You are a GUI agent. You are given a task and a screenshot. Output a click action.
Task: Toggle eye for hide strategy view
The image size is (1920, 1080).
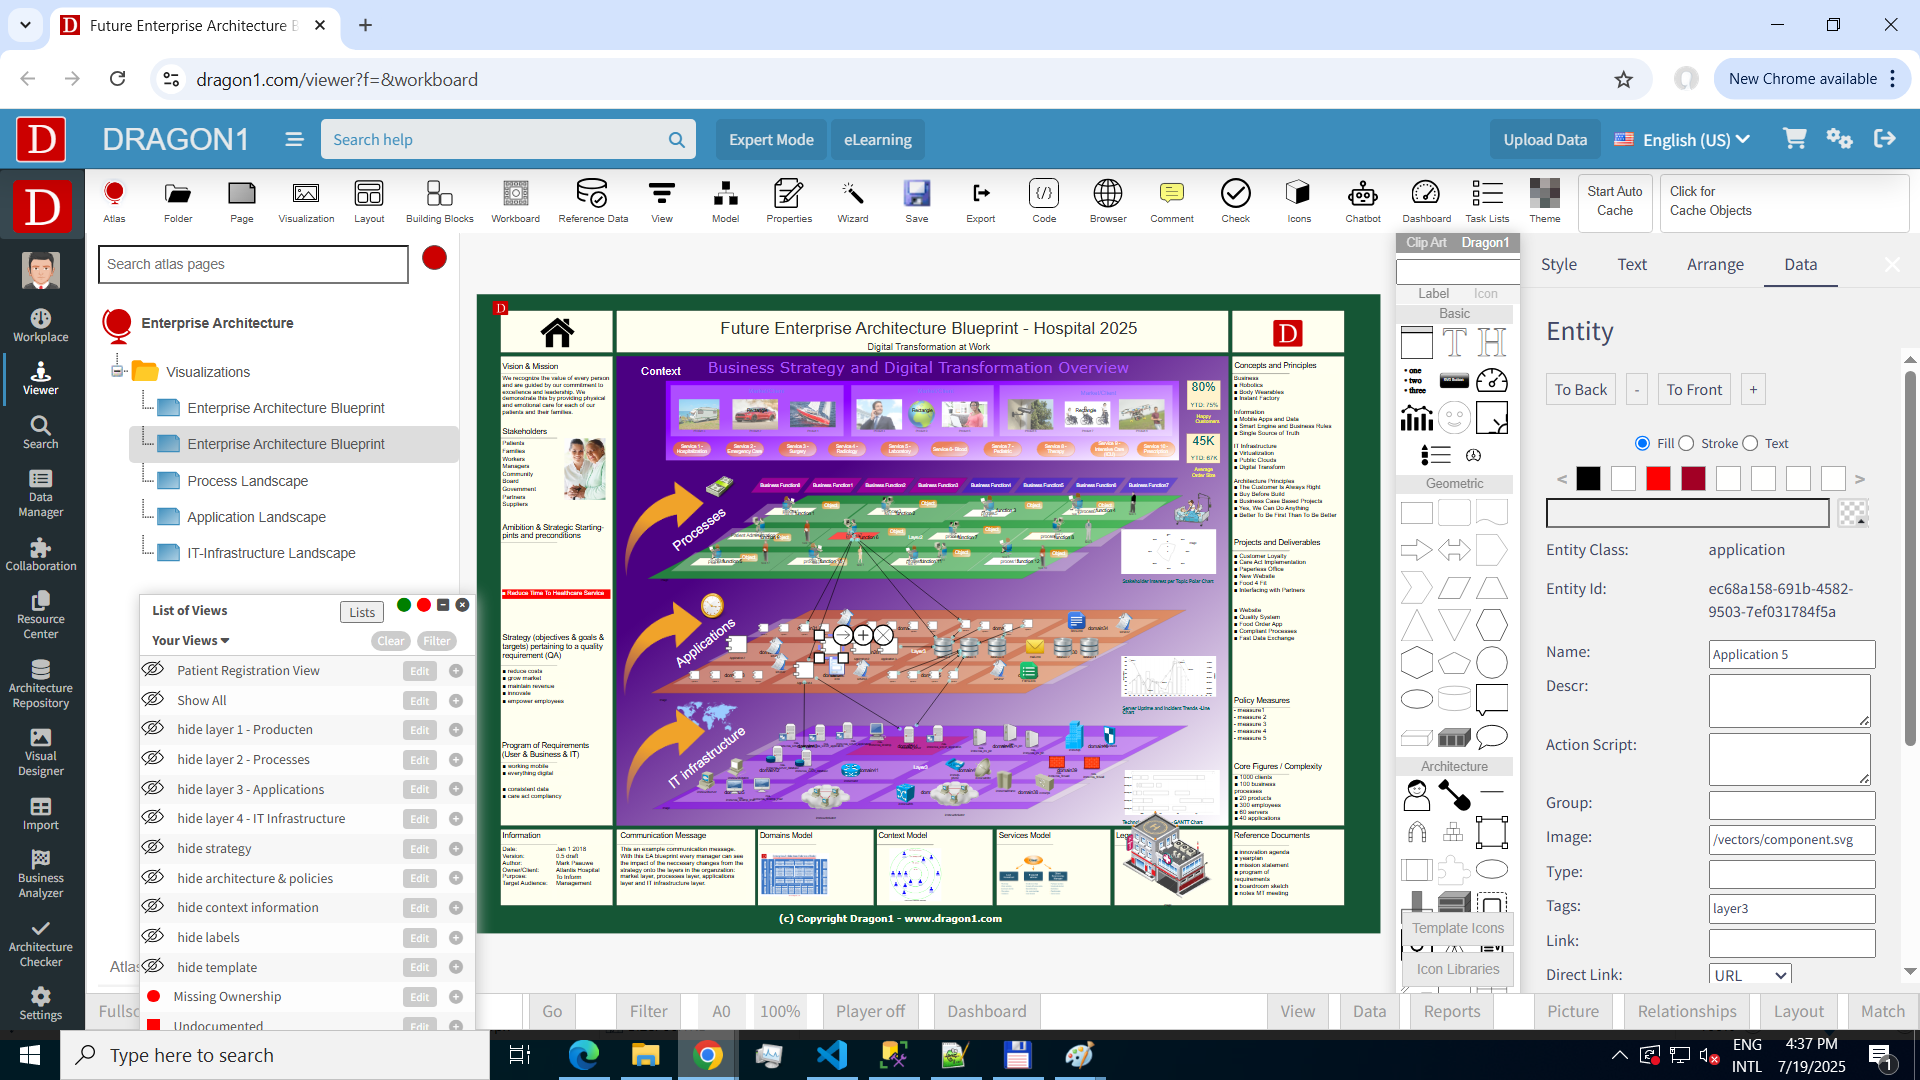point(152,847)
